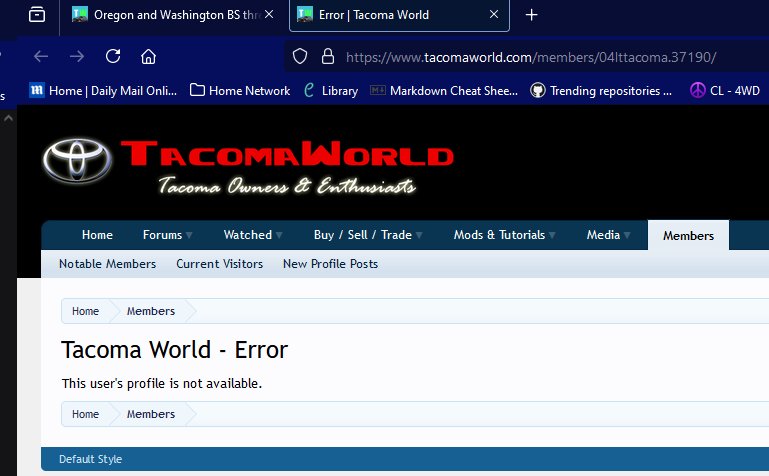This screenshot has width=769, height=476.
Task: Expand the Forums dropdown arrow
Action: 189,235
